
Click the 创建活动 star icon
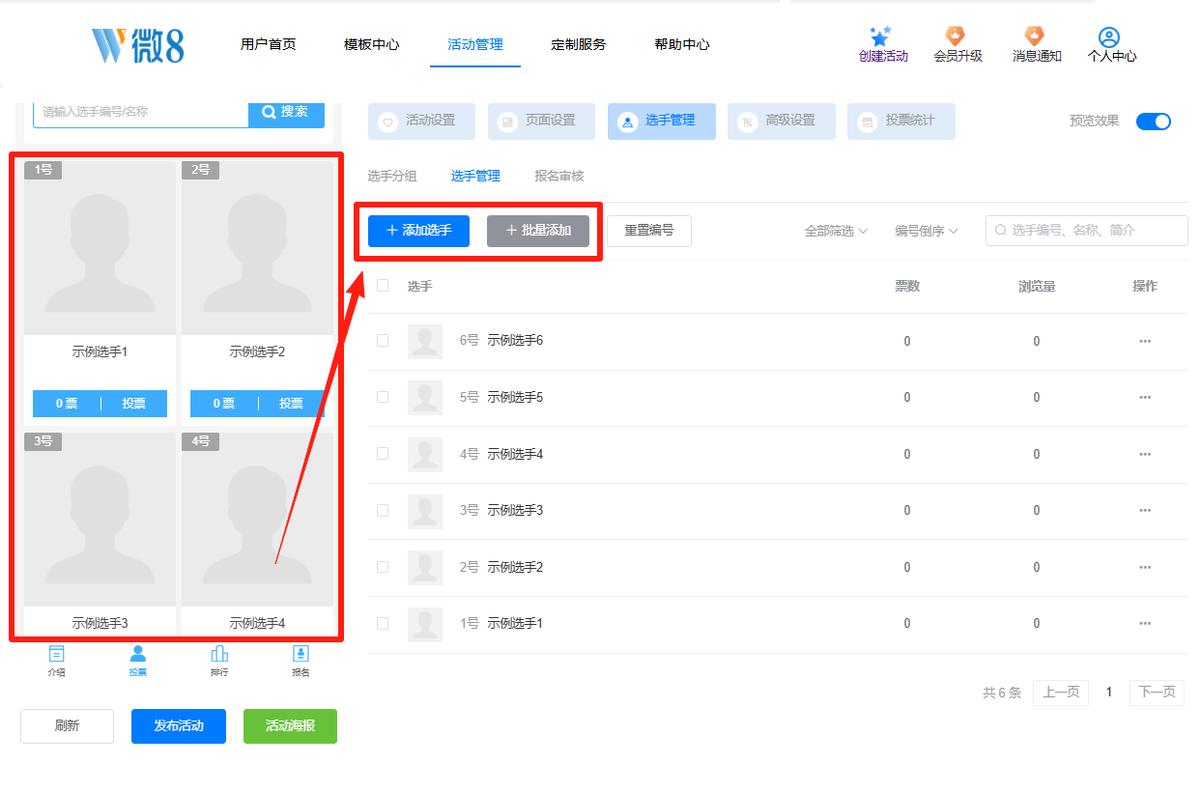pos(881,37)
